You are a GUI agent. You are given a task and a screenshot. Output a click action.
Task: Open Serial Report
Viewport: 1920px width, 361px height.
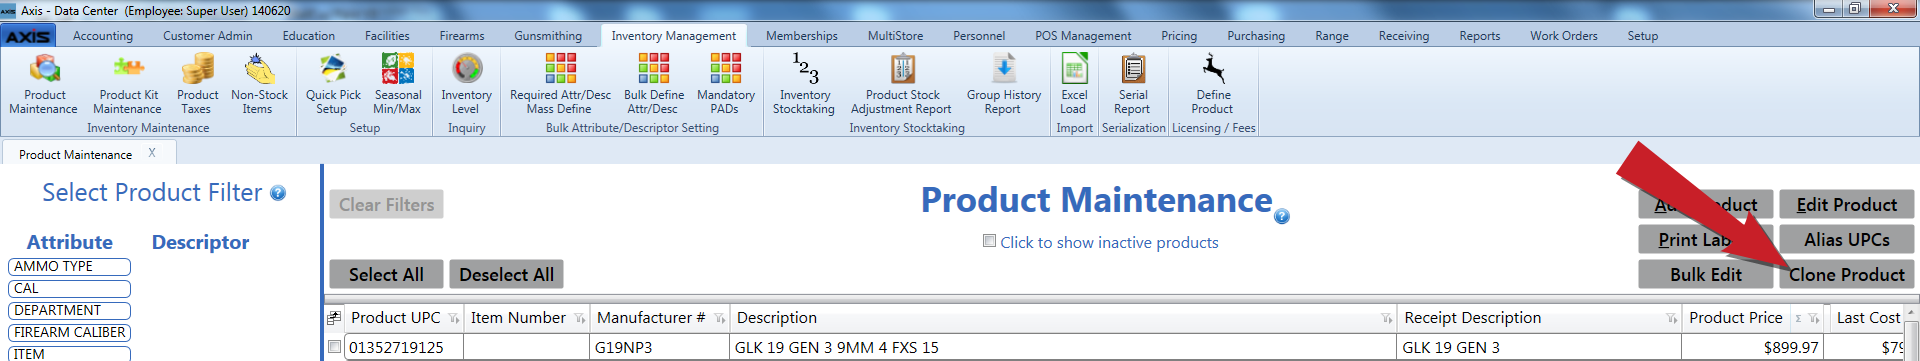point(1132,84)
